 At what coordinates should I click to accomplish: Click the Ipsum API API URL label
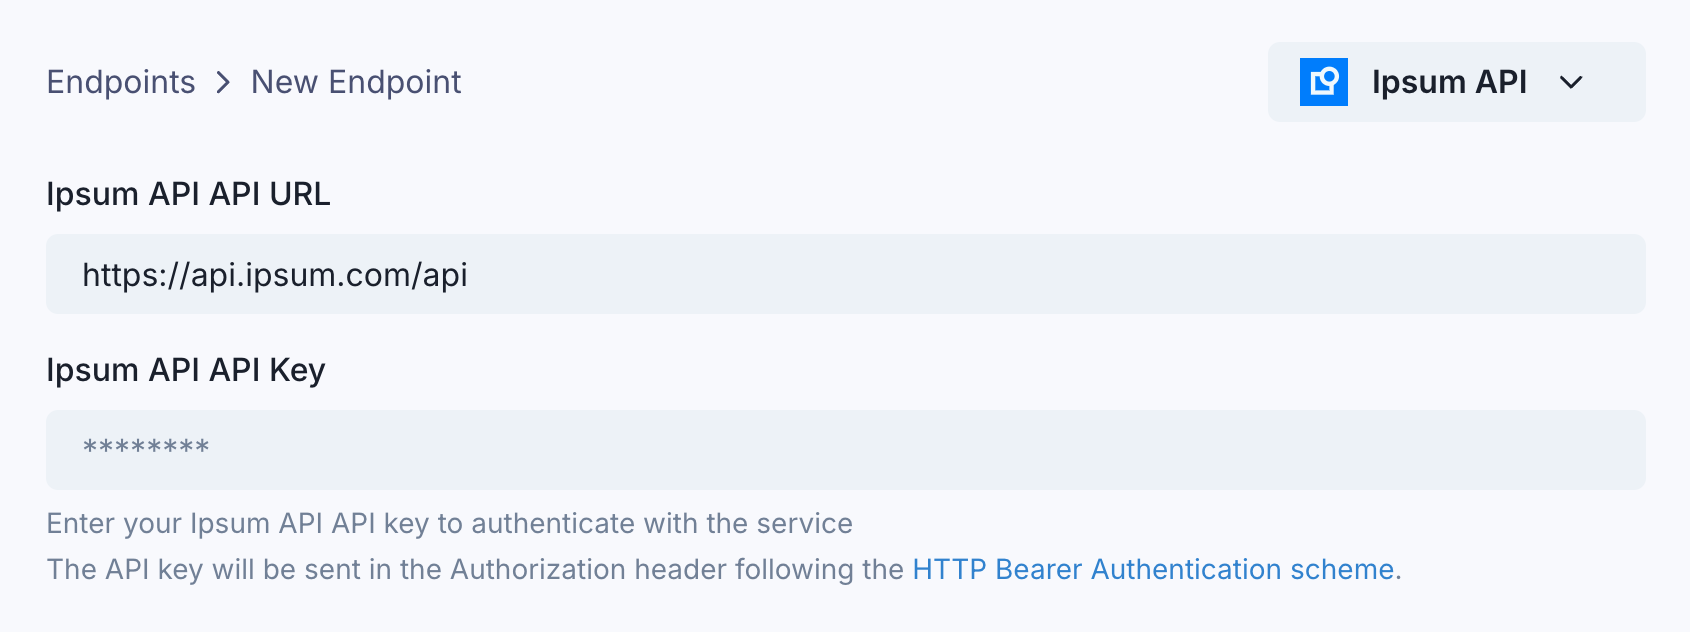point(189,194)
